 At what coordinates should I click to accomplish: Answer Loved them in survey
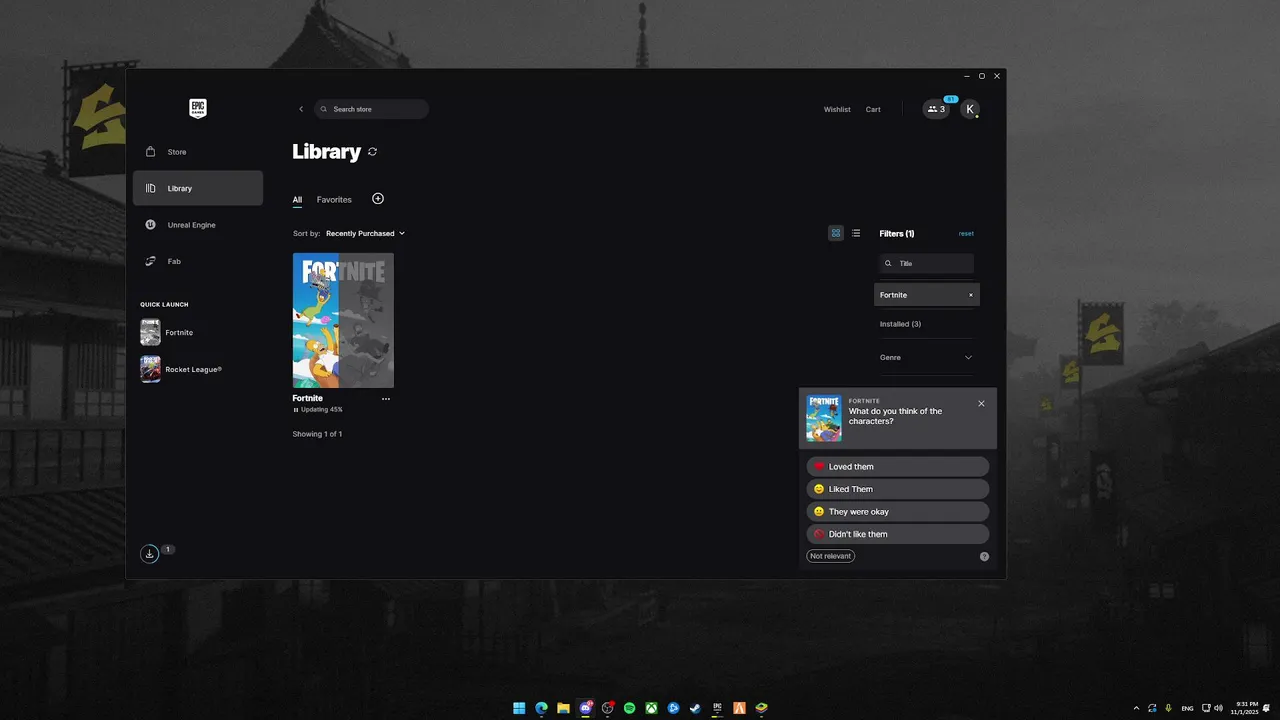click(897, 467)
